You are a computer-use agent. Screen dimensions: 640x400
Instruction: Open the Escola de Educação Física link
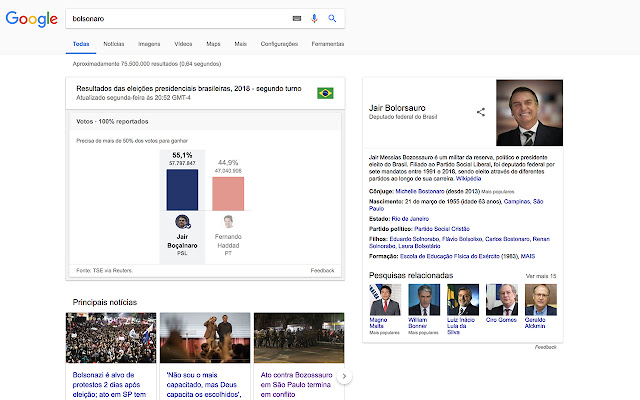pos(449,256)
